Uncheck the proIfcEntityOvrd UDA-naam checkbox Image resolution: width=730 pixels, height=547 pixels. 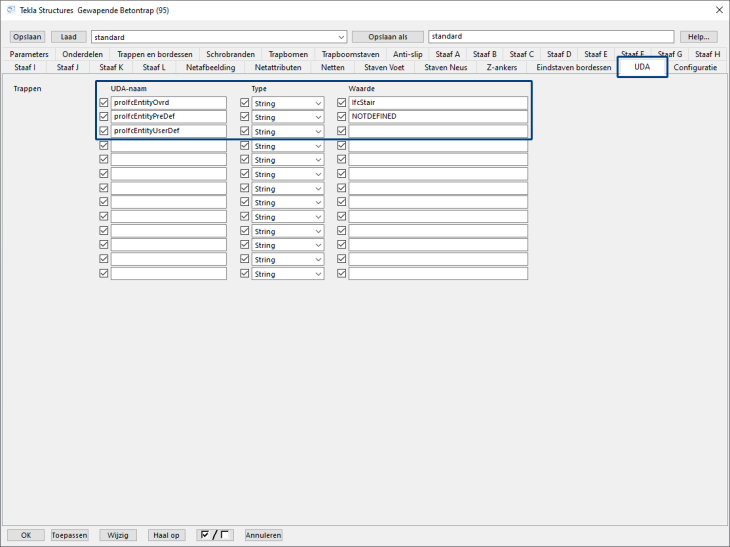coord(104,103)
